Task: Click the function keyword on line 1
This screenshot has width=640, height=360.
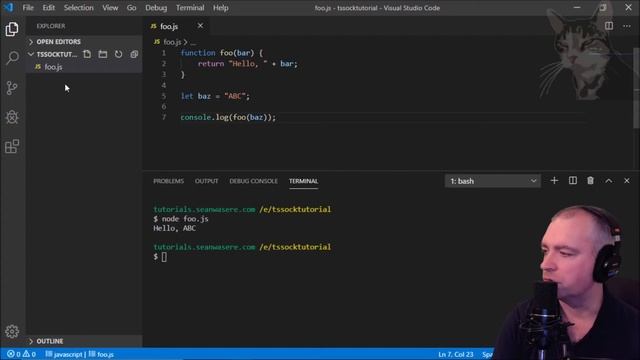Action: pos(198,53)
